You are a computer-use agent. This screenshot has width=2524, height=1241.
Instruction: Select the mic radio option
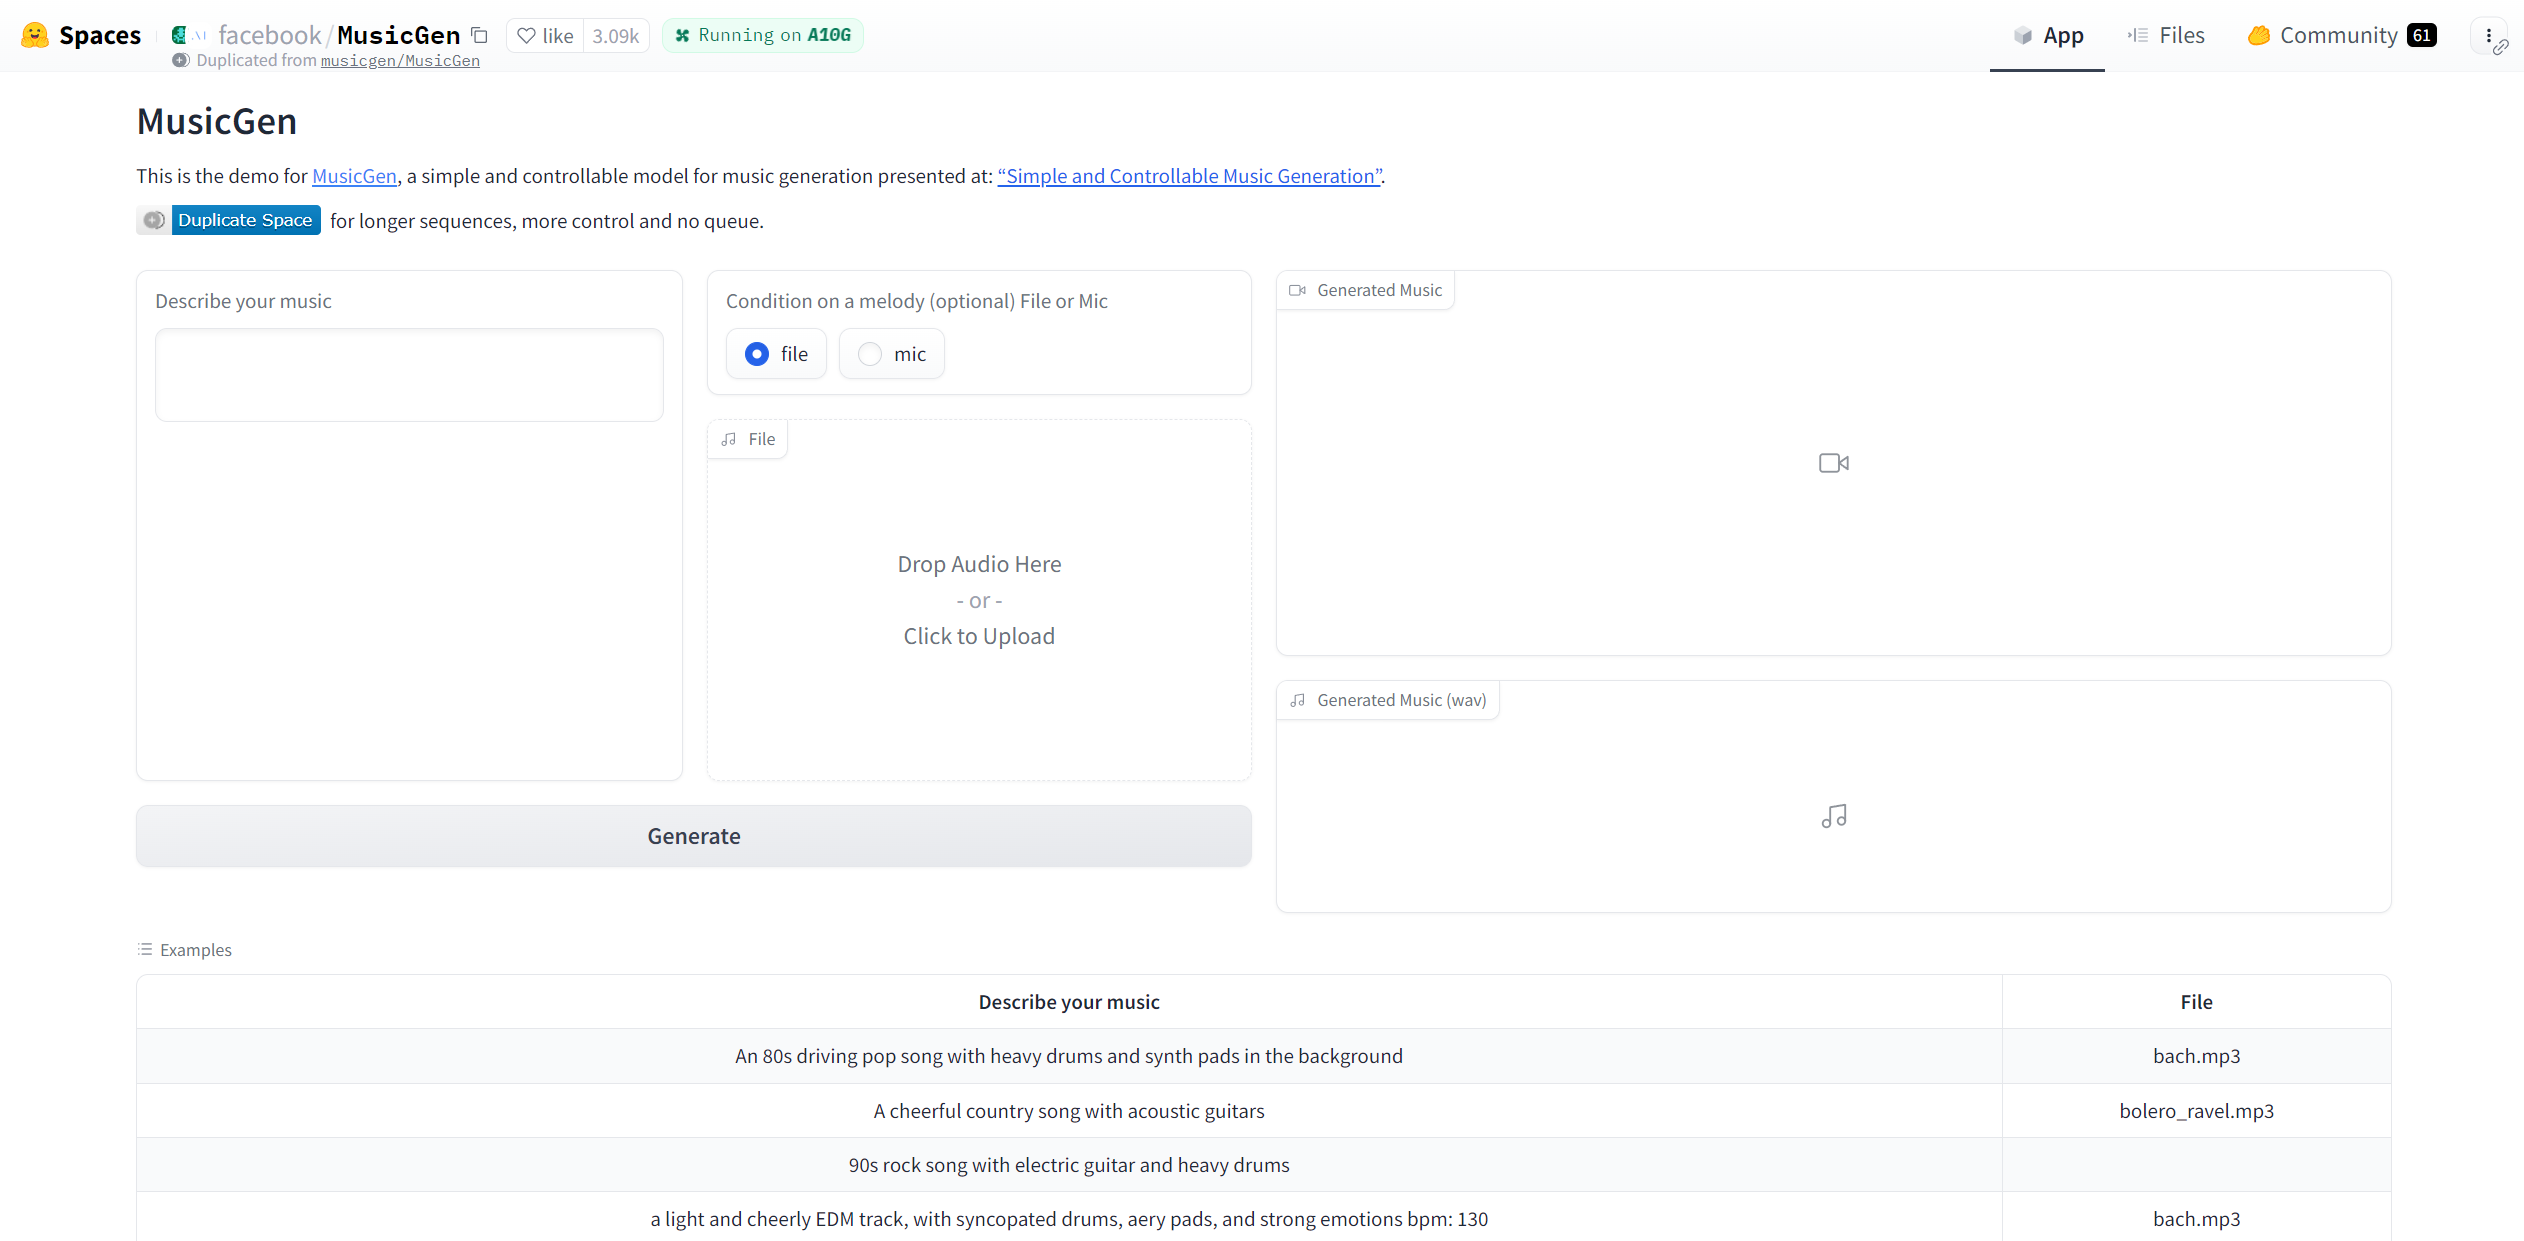(x=870, y=354)
